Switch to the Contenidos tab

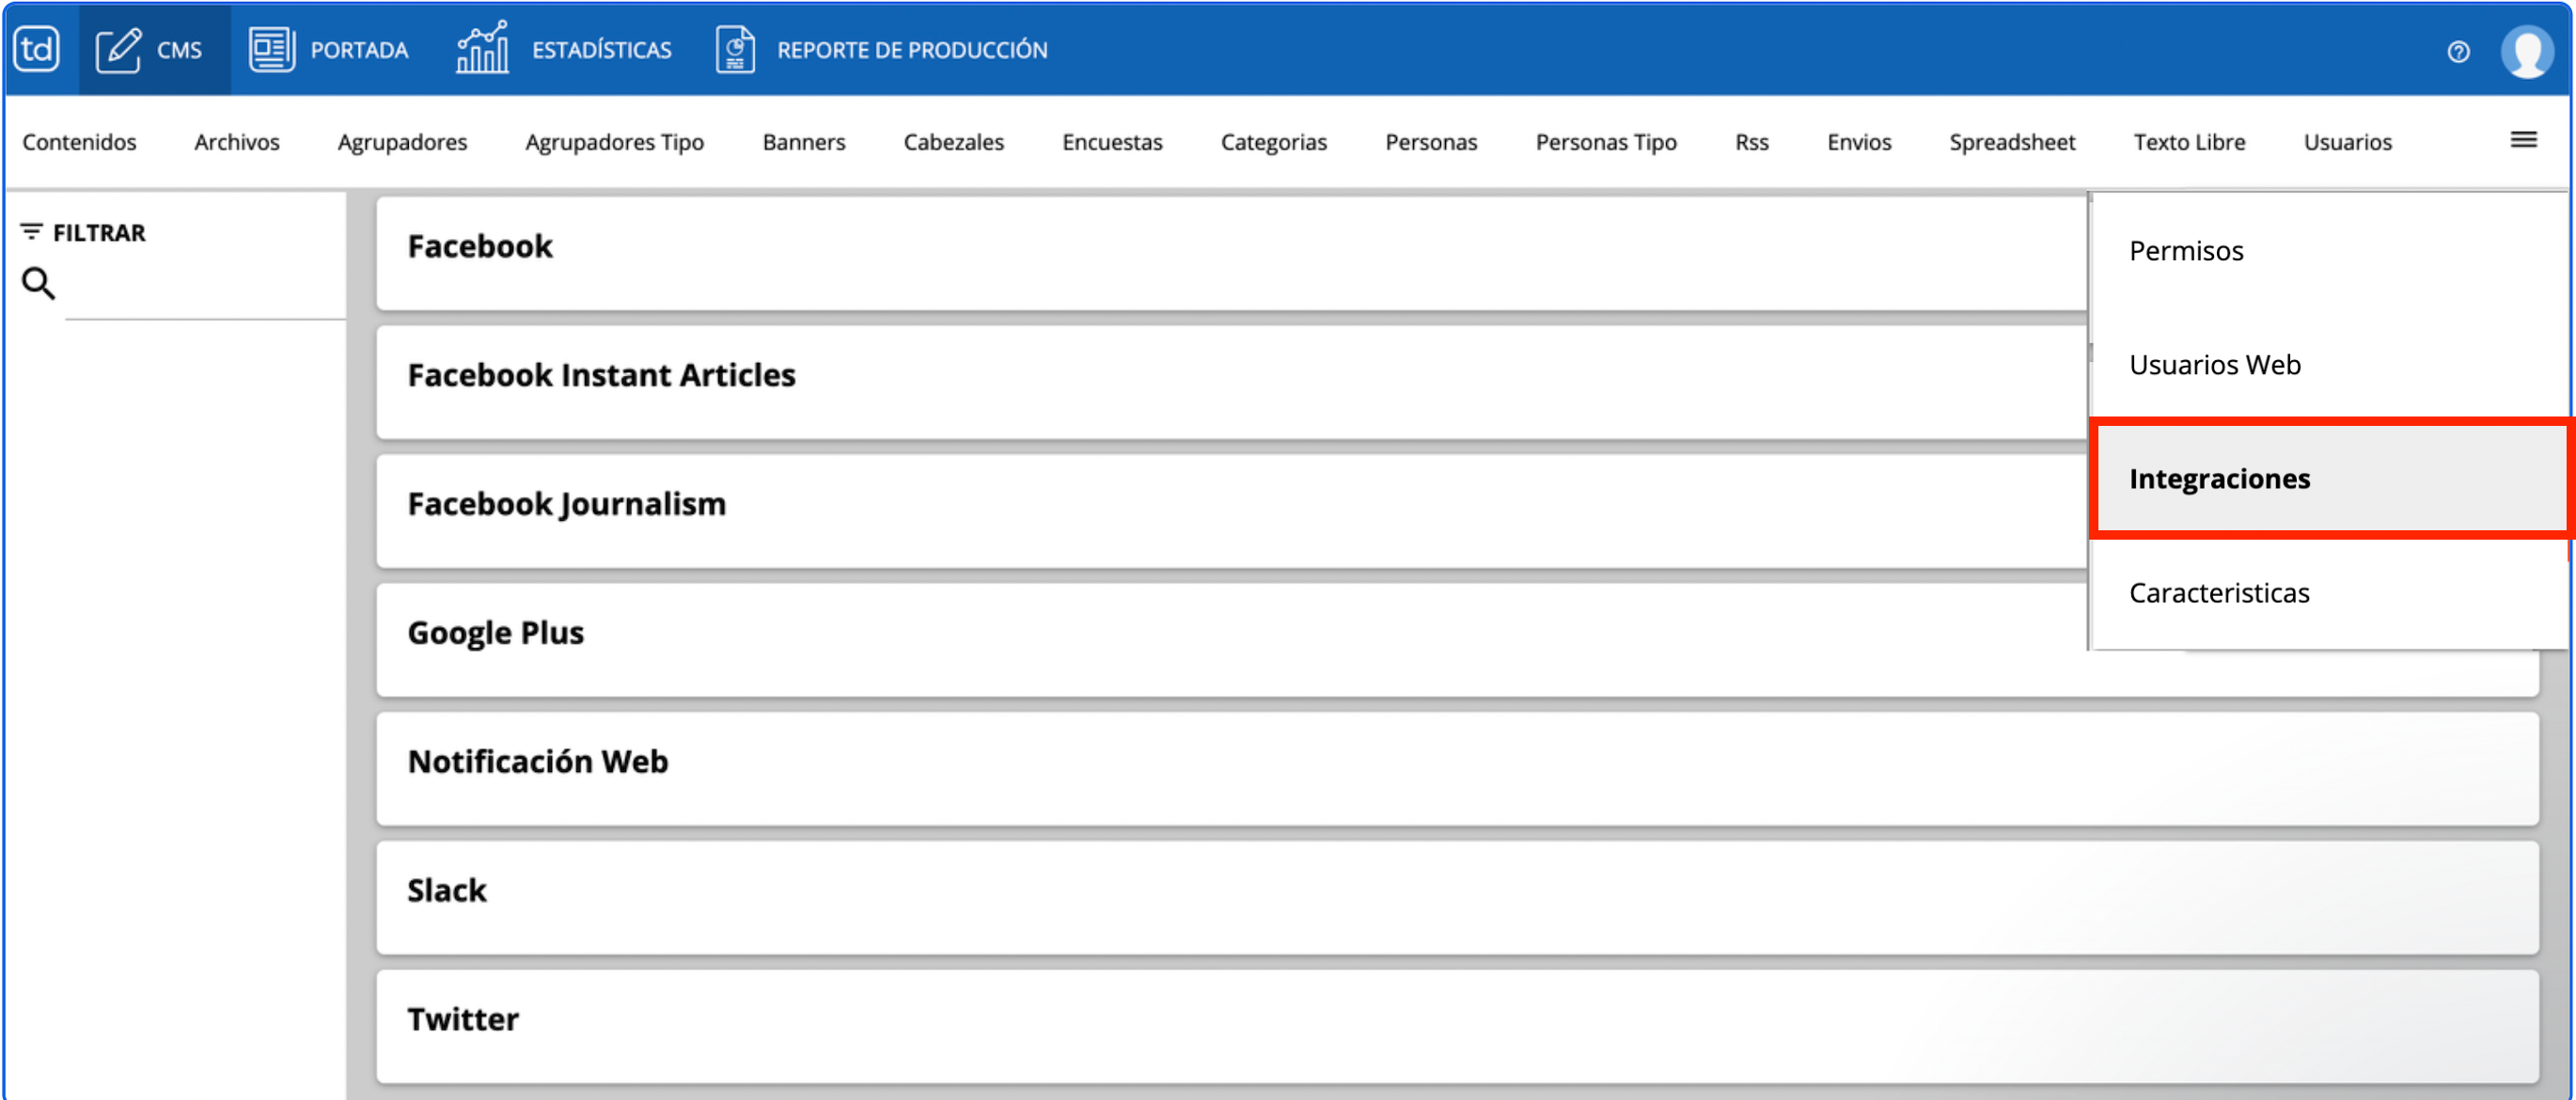coord(79,142)
